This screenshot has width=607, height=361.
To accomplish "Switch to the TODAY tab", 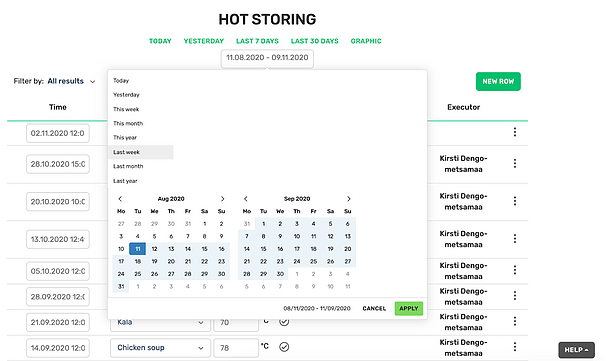I will [x=160, y=41].
